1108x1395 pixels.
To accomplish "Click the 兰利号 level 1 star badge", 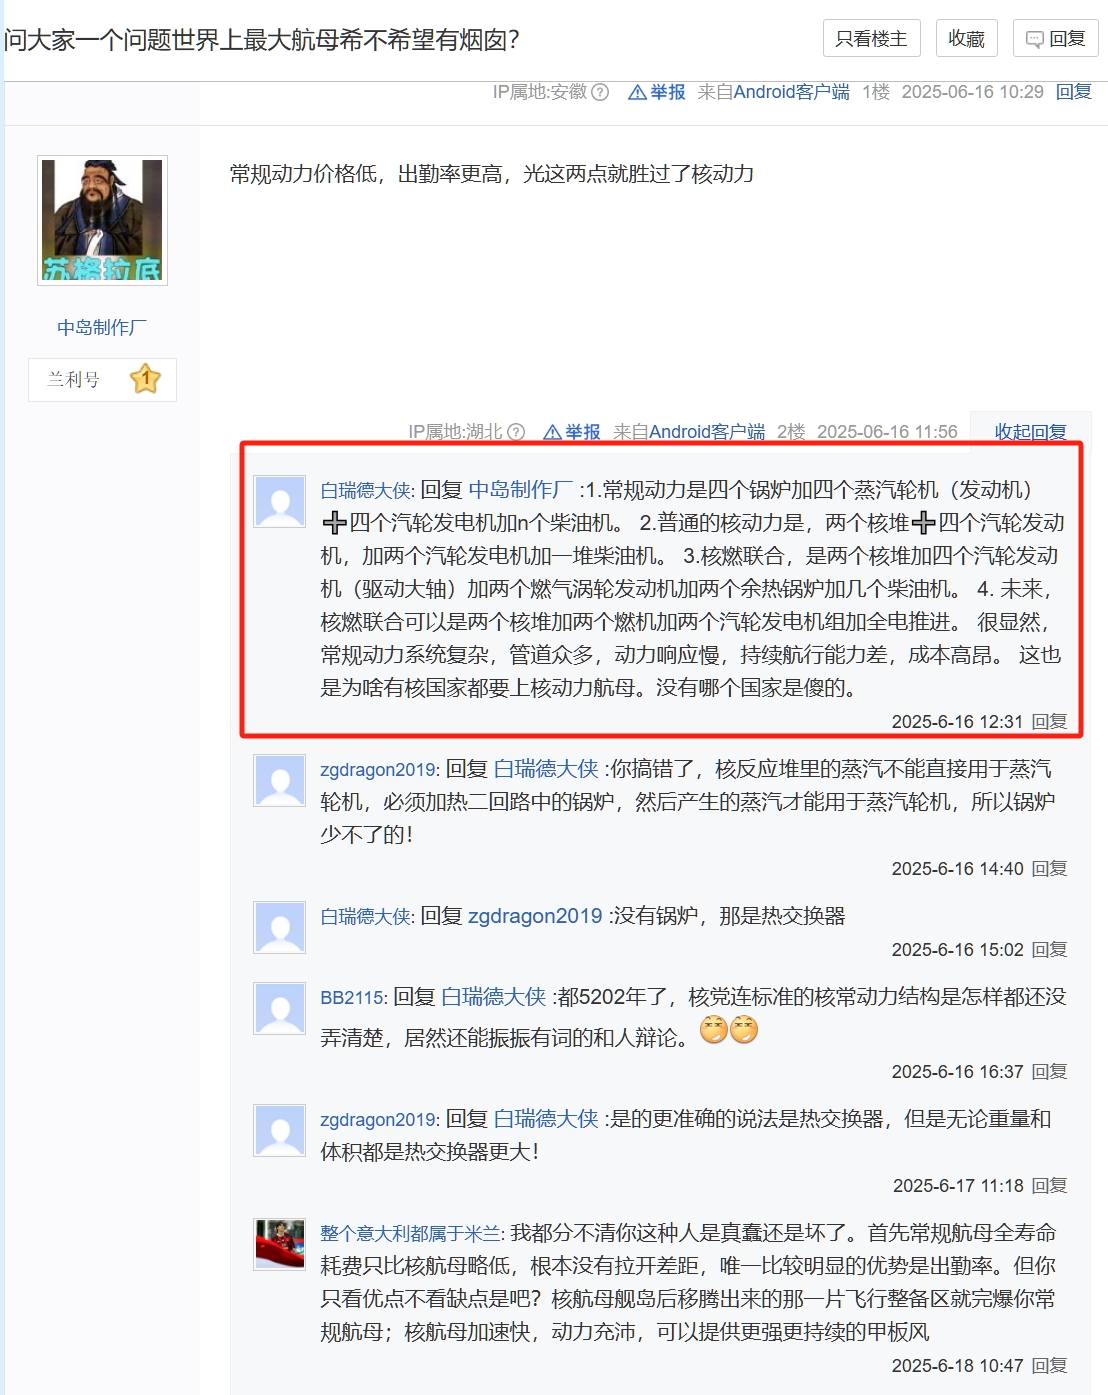I will tap(145, 379).
